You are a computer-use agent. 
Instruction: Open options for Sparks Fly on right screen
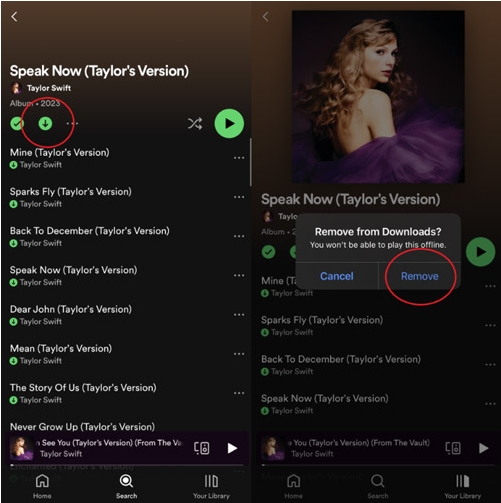pyautogui.click(x=490, y=325)
